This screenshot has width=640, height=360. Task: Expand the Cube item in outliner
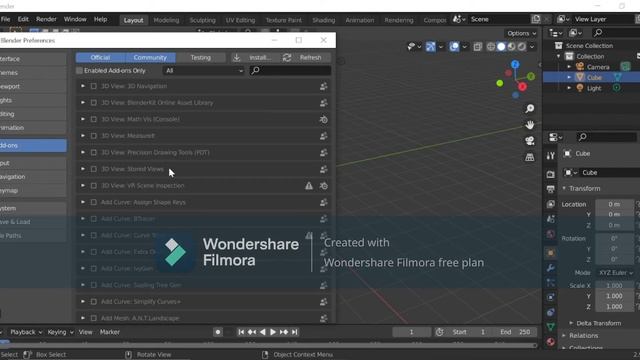coord(569,77)
